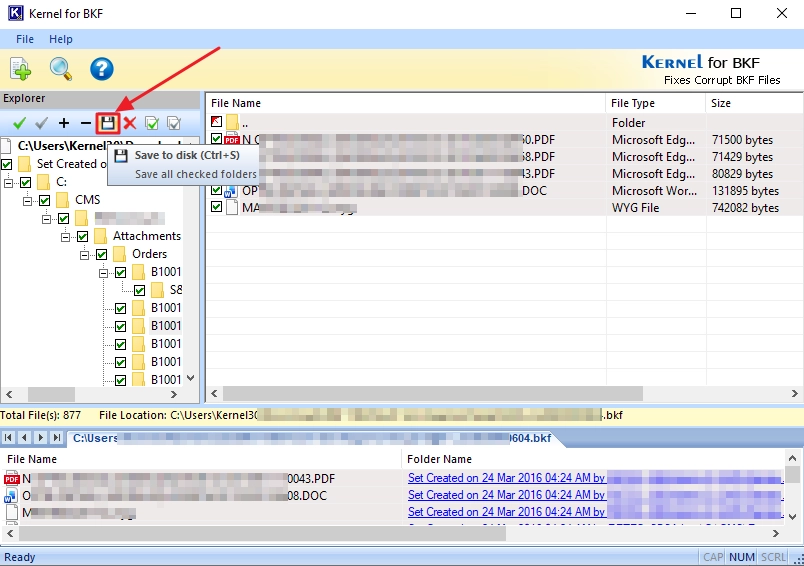Select the open .bkf file tab
Viewport: 804px width, 566px height.
[312, 438]
